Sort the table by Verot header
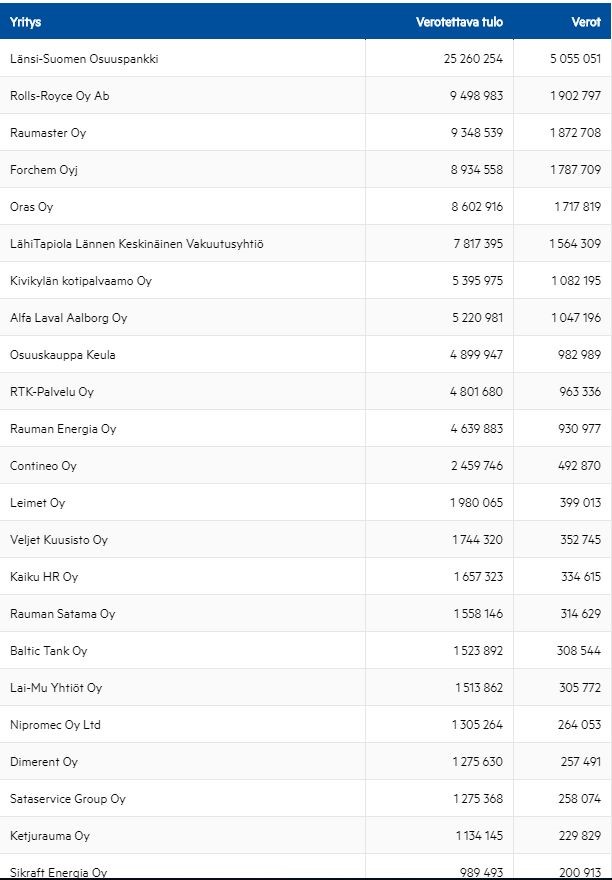The width and height of the screenshot is (612, 880). [586, 22]
